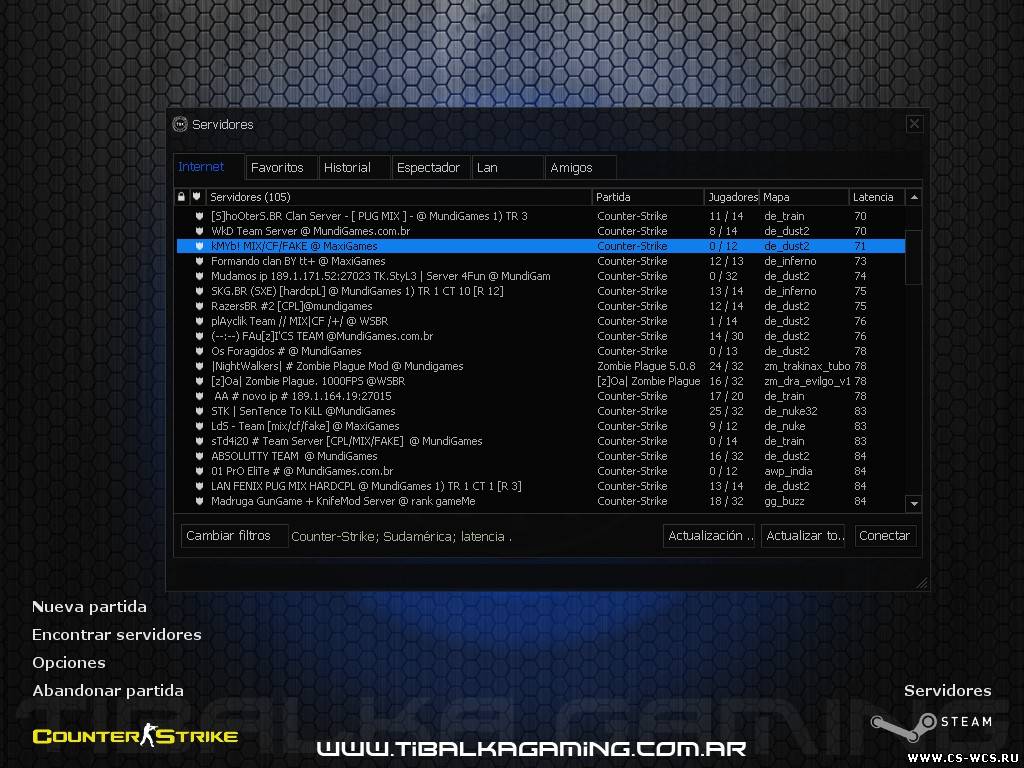
Task: Select server 'AA # novo ip # 189.1.164.19:27015'
Action: point(541,396)
